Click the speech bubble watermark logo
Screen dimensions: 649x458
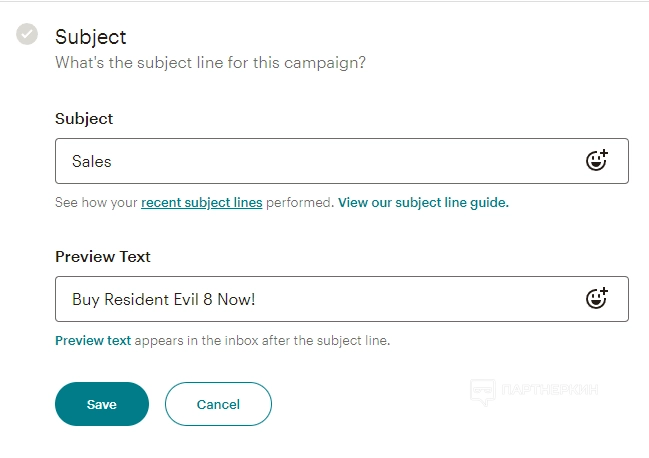point(483,391)
